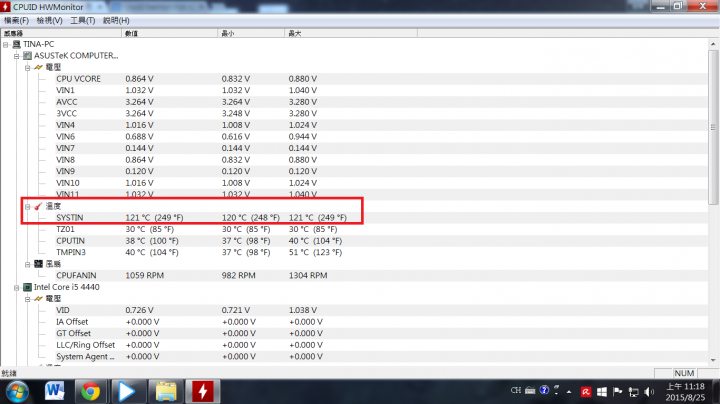720x404 pixels.
Task: Click the Intel Core i5 processor icon
Action: click(x=28, y=287)
